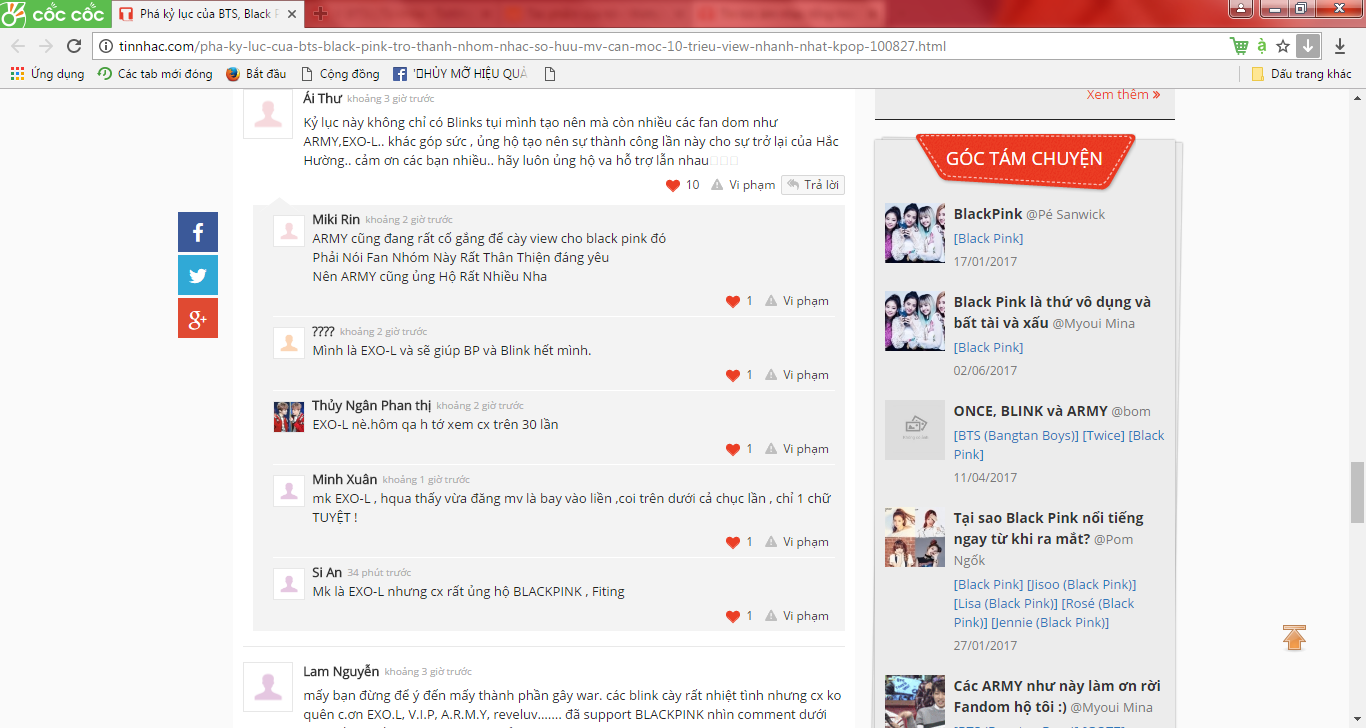1366x728 pixels.
Task: Open thumbnail of 'BlackPink' topic
Action: tap(915, 233)
